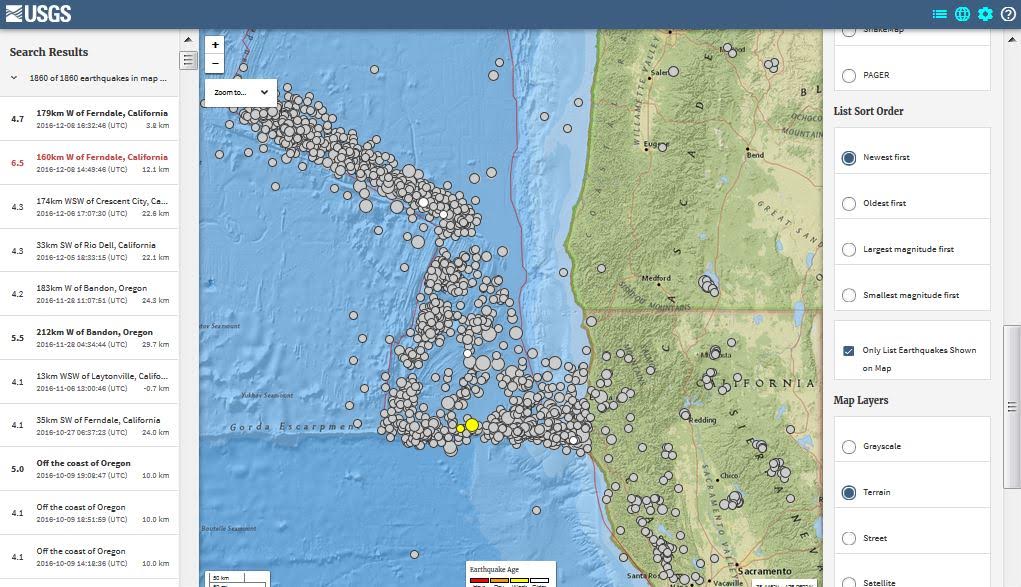Click the 'Map Layers' heading
Screen dimensions: 1021x587
[x=861, y=400]
